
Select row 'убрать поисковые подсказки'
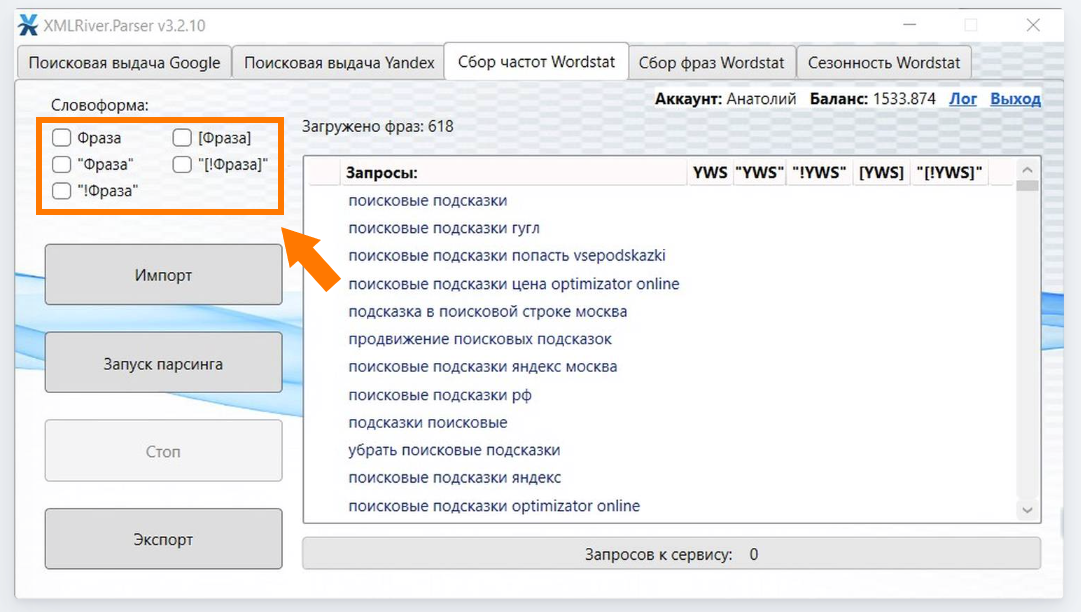(454, 450)
